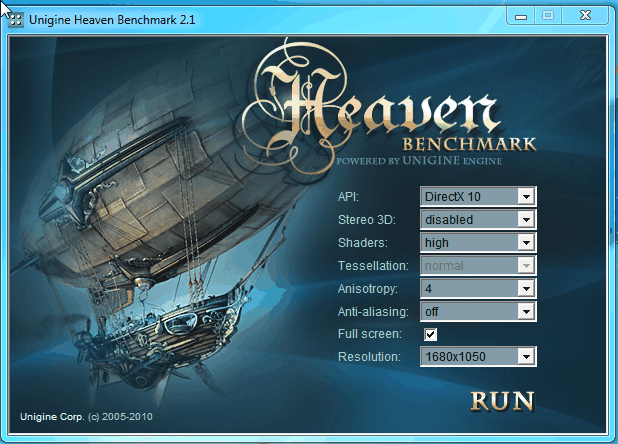Click the 'Shaders:' label
This screenshot has width=618, height=444.
[363, 243]
